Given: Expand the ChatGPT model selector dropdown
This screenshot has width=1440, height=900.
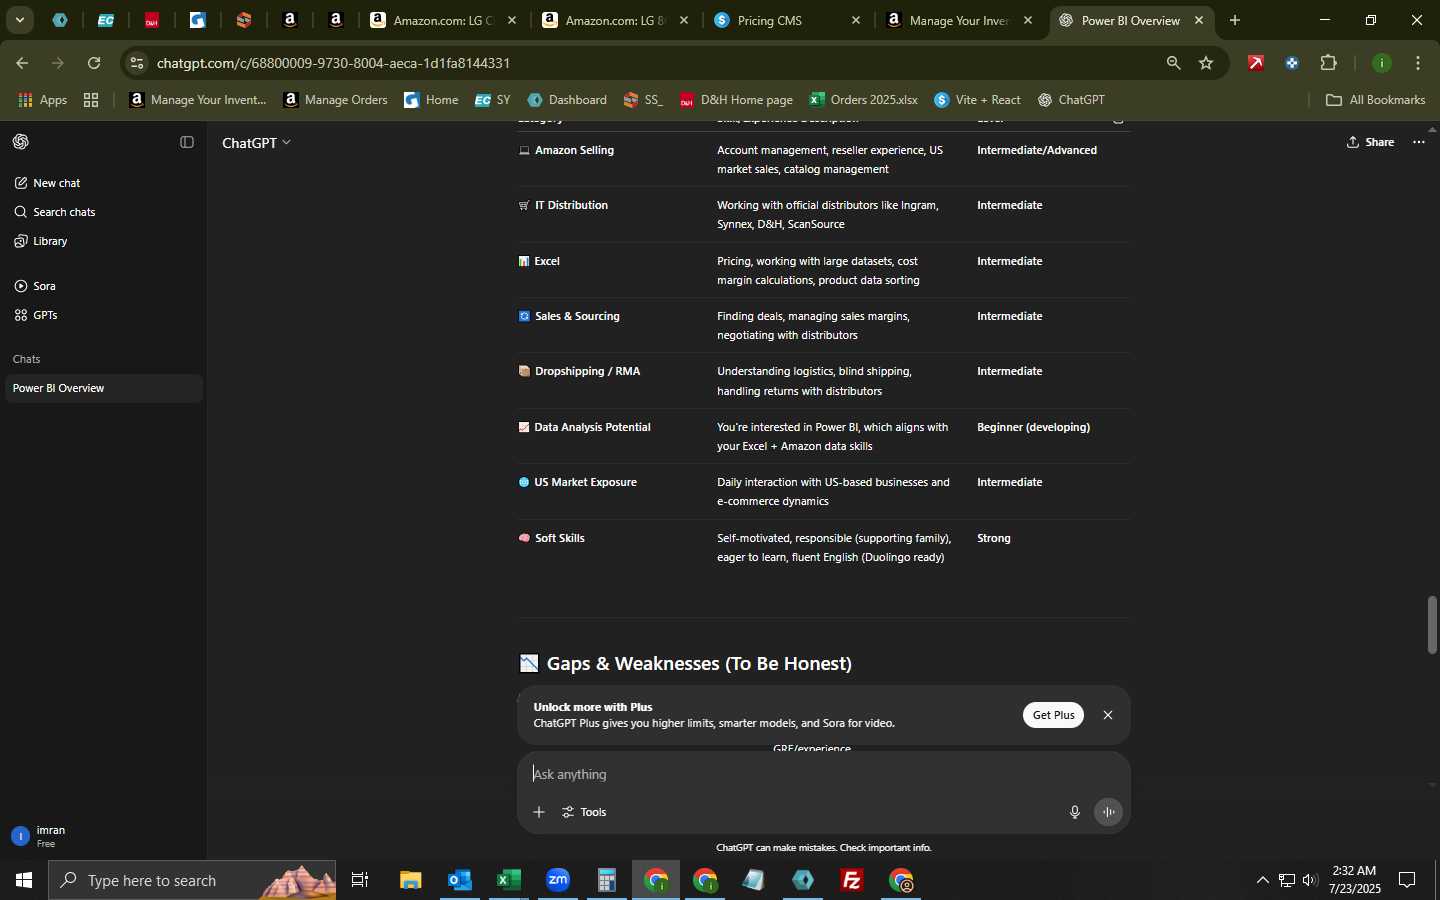Looking at the screenshot, I should tap(256, 143).
